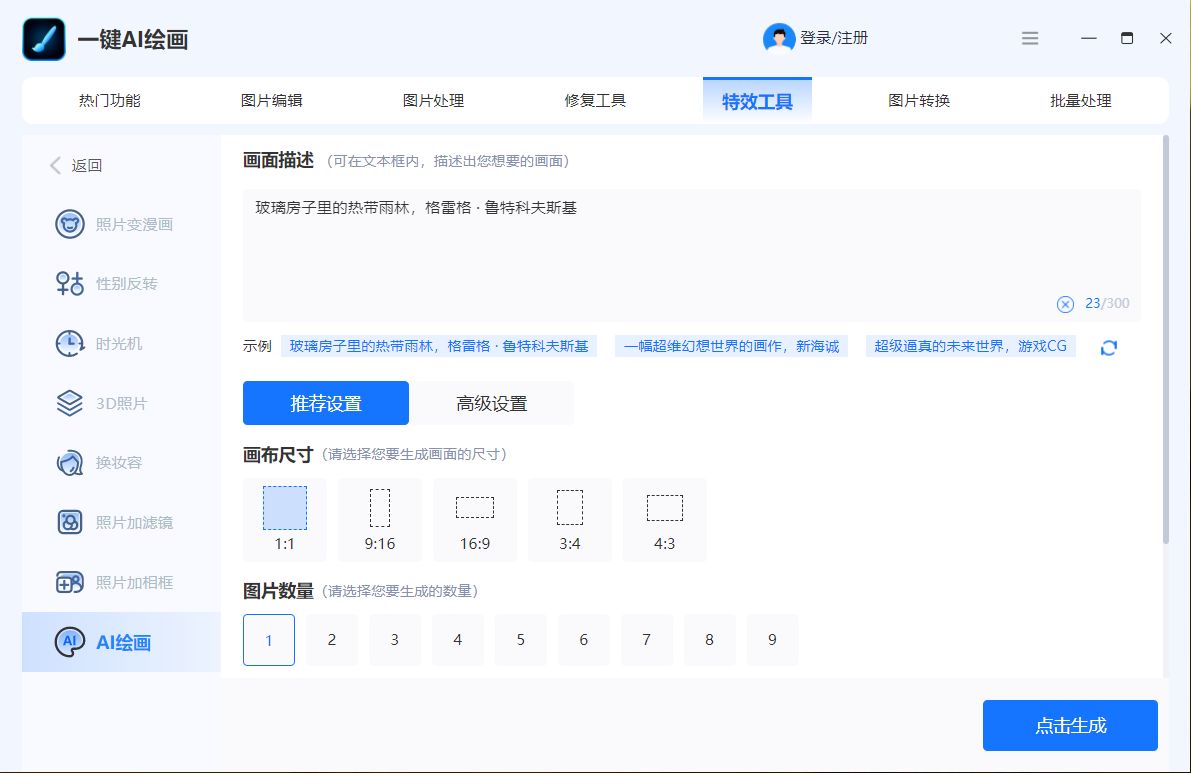Switch to 高级设置 tab
1191x773 pixels.
tap(491, 403)
